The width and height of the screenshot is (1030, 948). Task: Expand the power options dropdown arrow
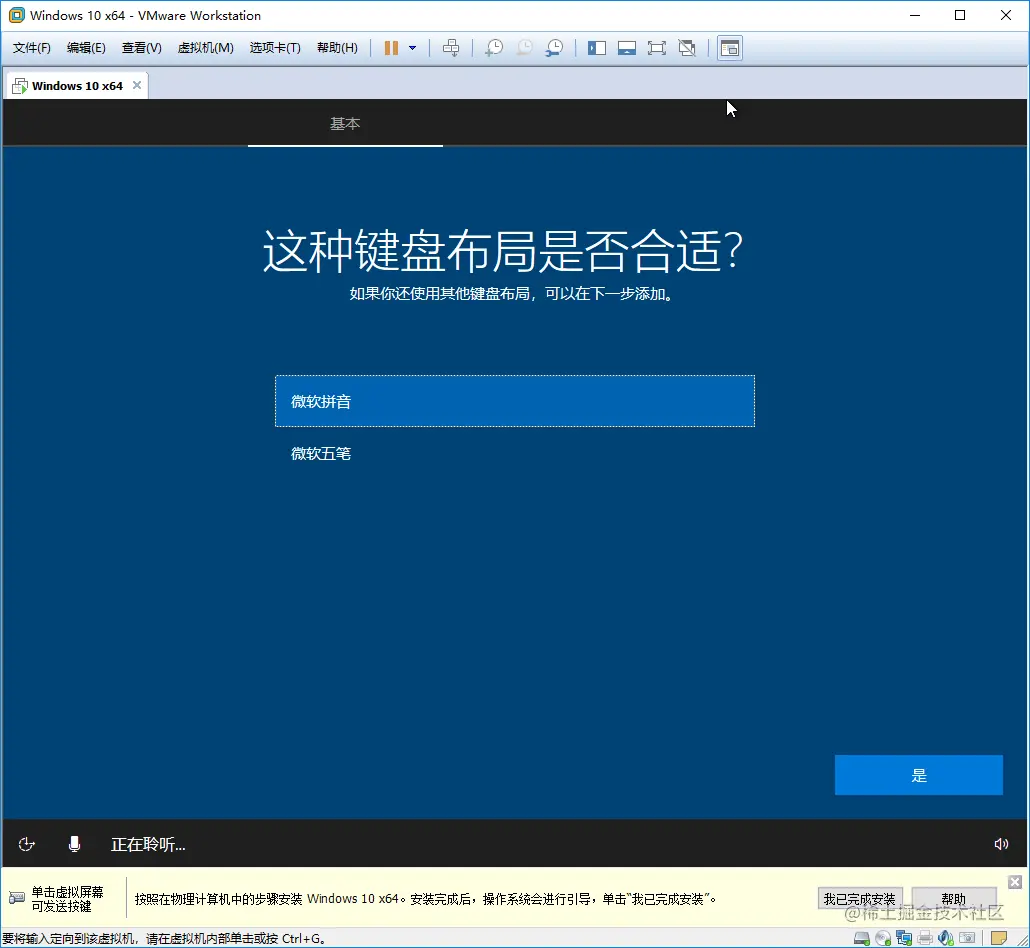point(413,48)
